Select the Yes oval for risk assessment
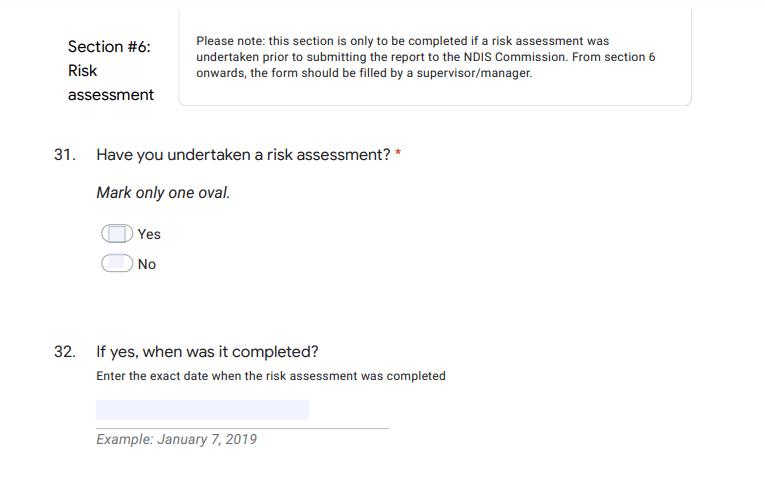The image size is (765, 485). tap(117, 234)
